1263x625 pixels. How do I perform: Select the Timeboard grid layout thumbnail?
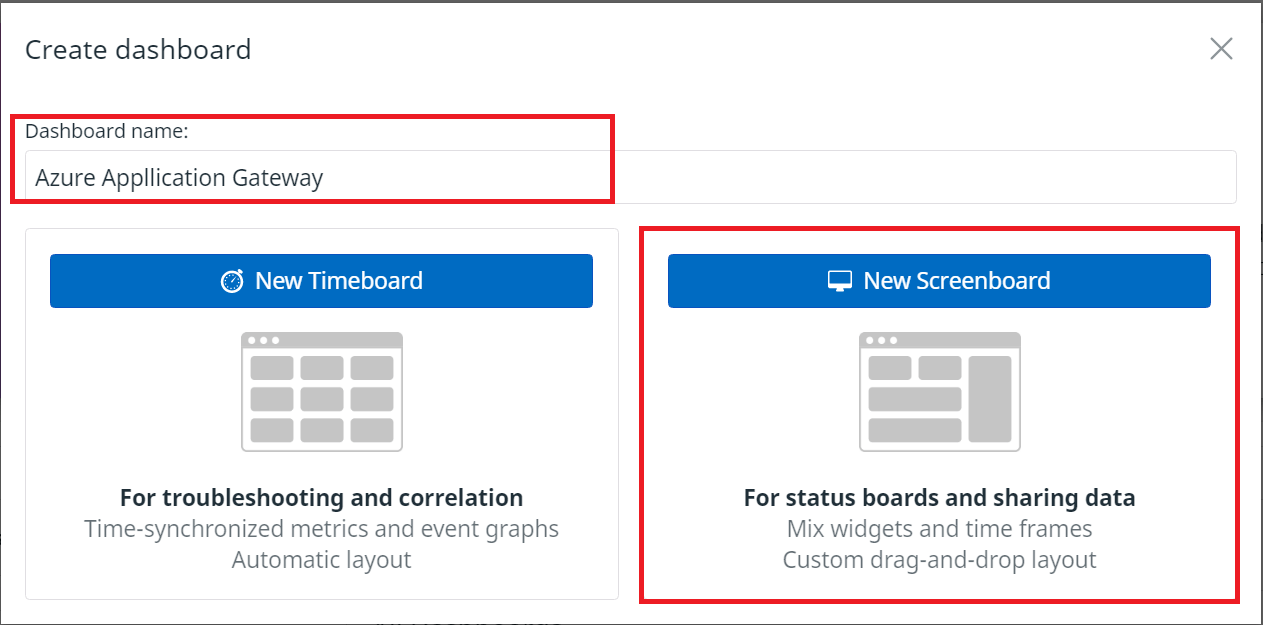tap(322, 391)
